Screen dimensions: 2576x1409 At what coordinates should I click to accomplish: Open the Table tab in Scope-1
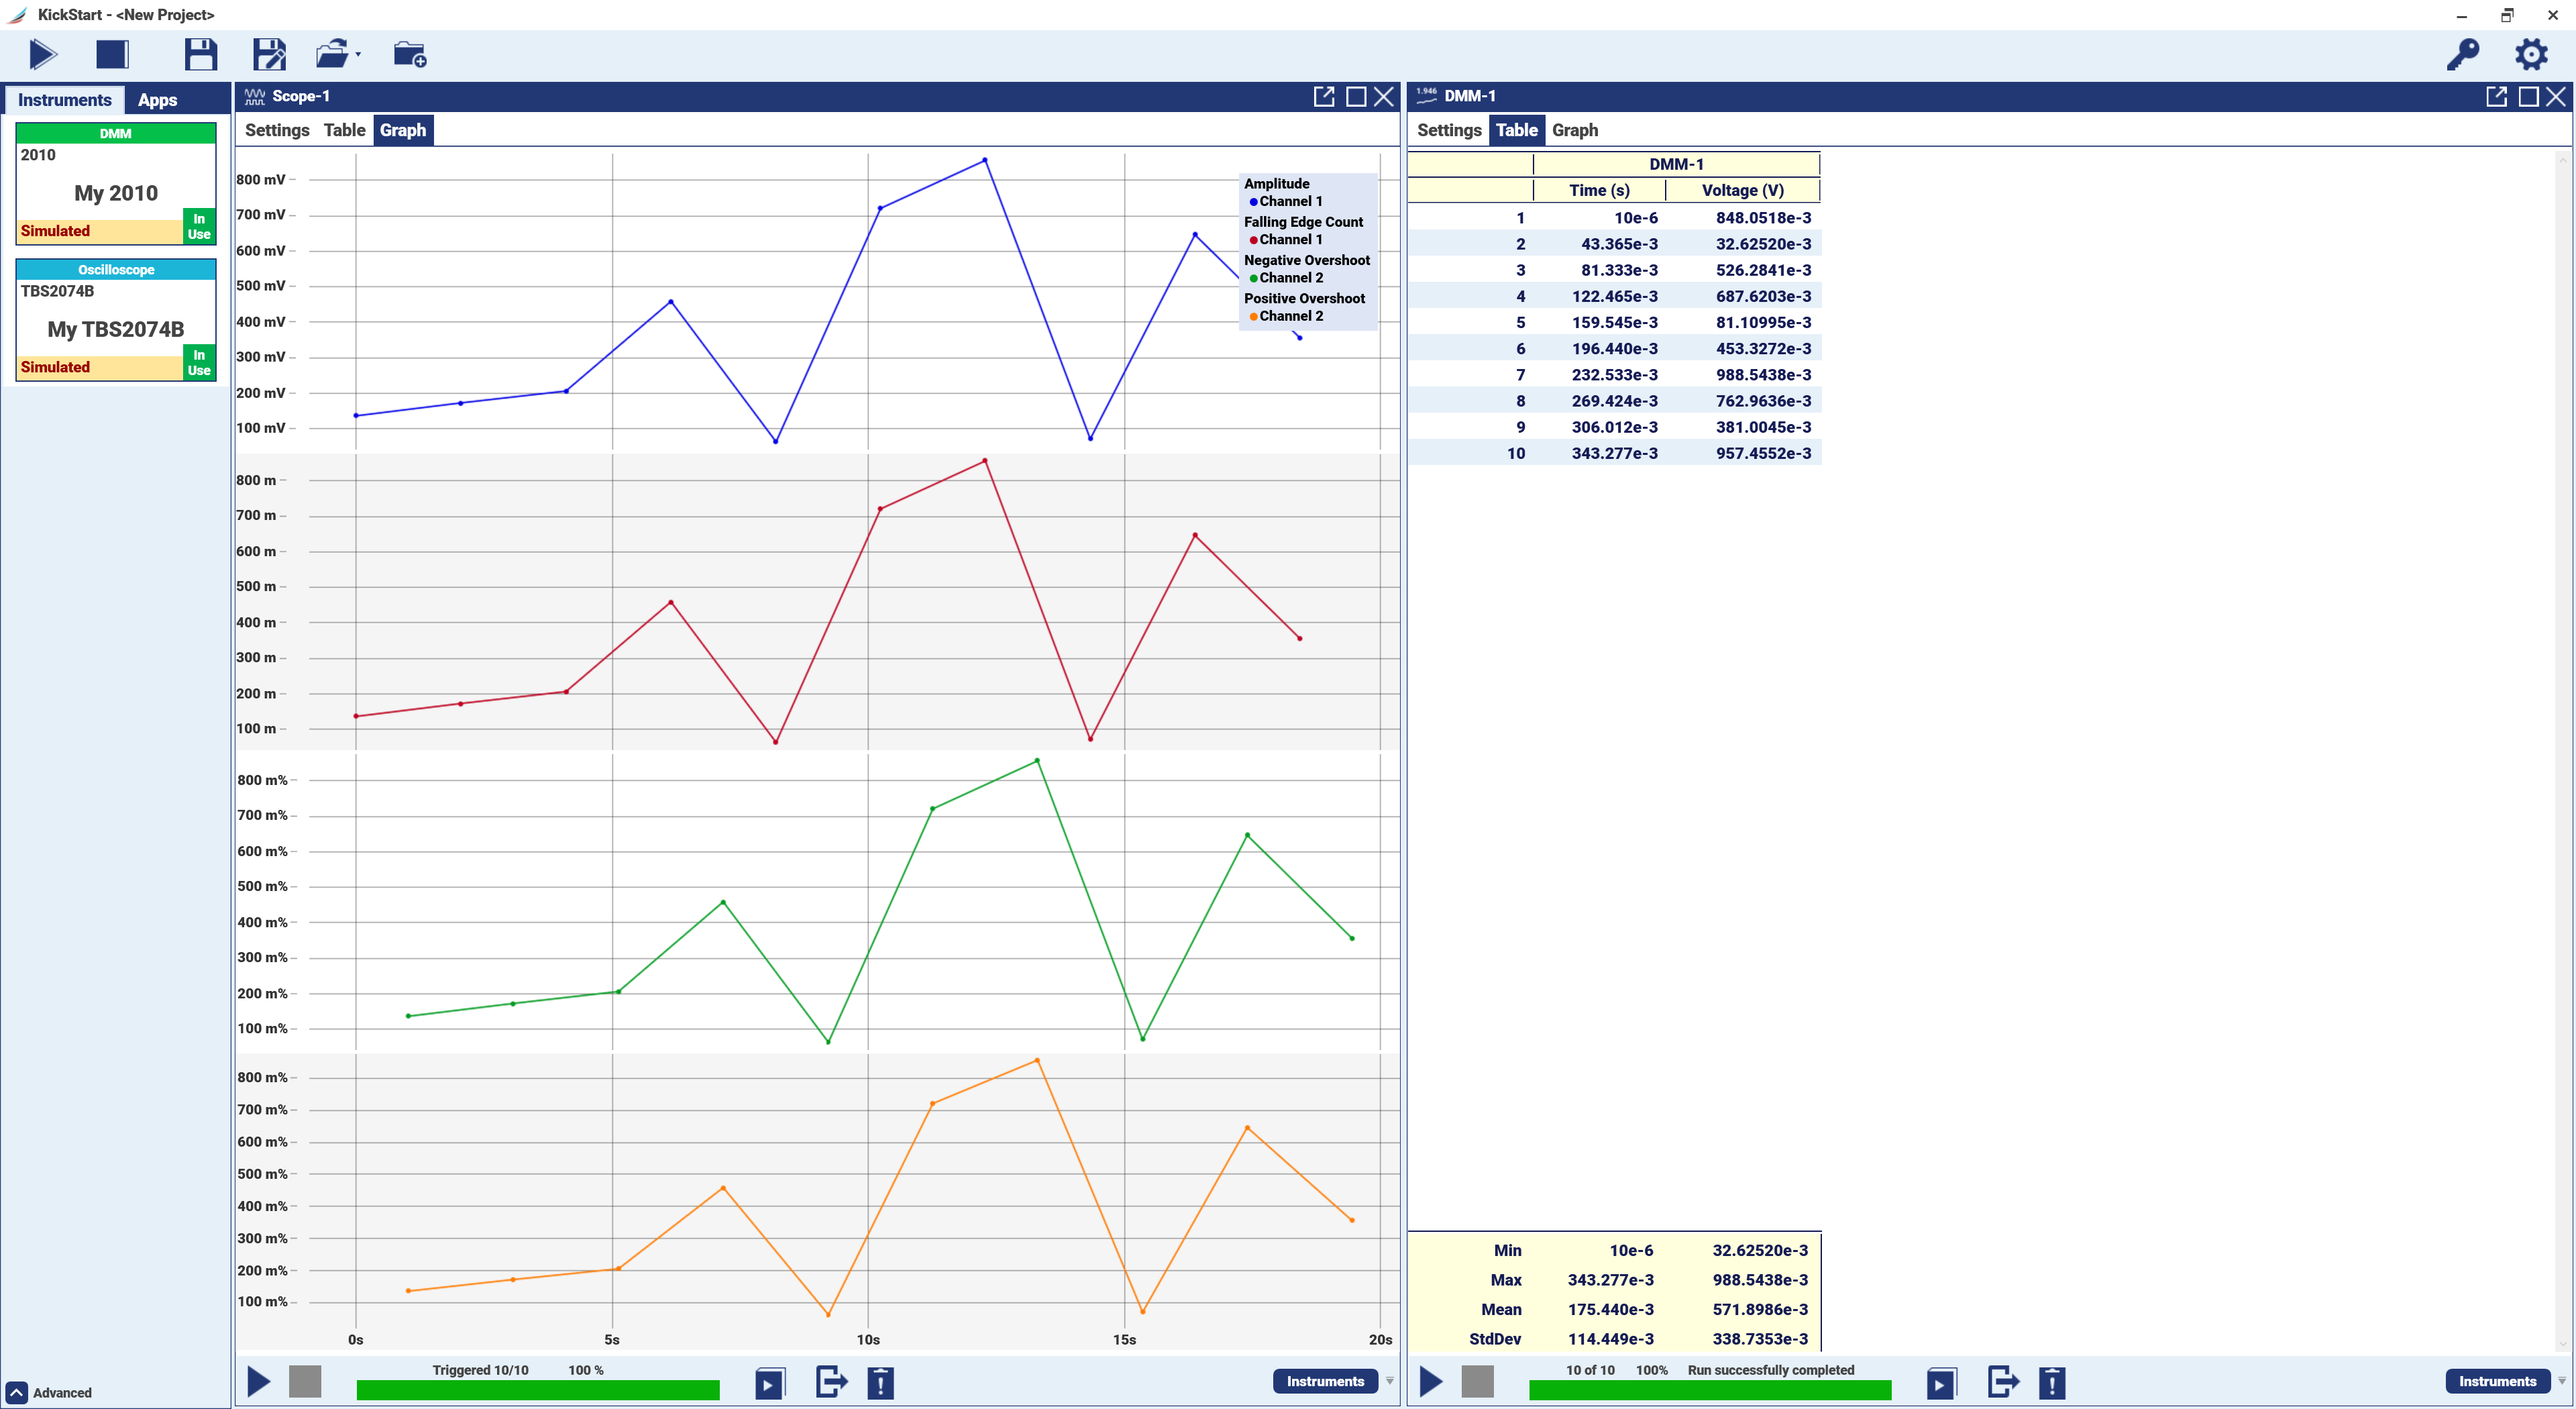(x=344, y=130)
